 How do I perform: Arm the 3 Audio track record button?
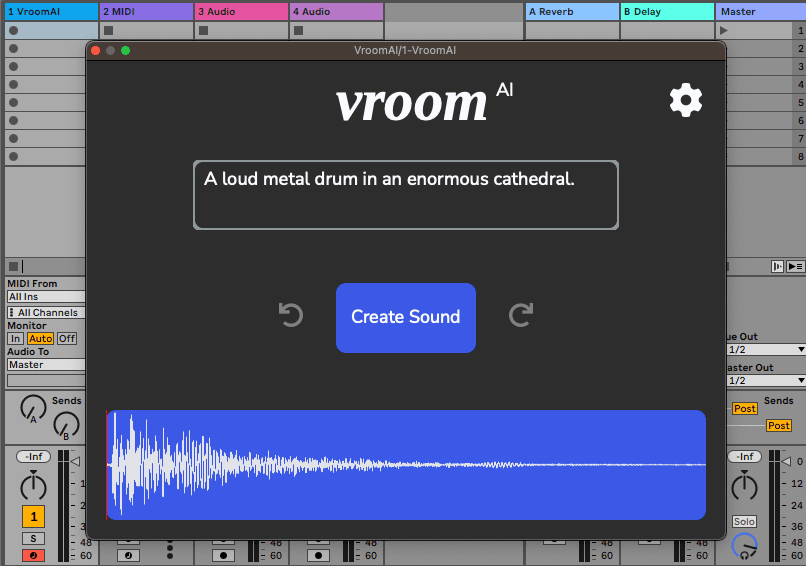223,555
